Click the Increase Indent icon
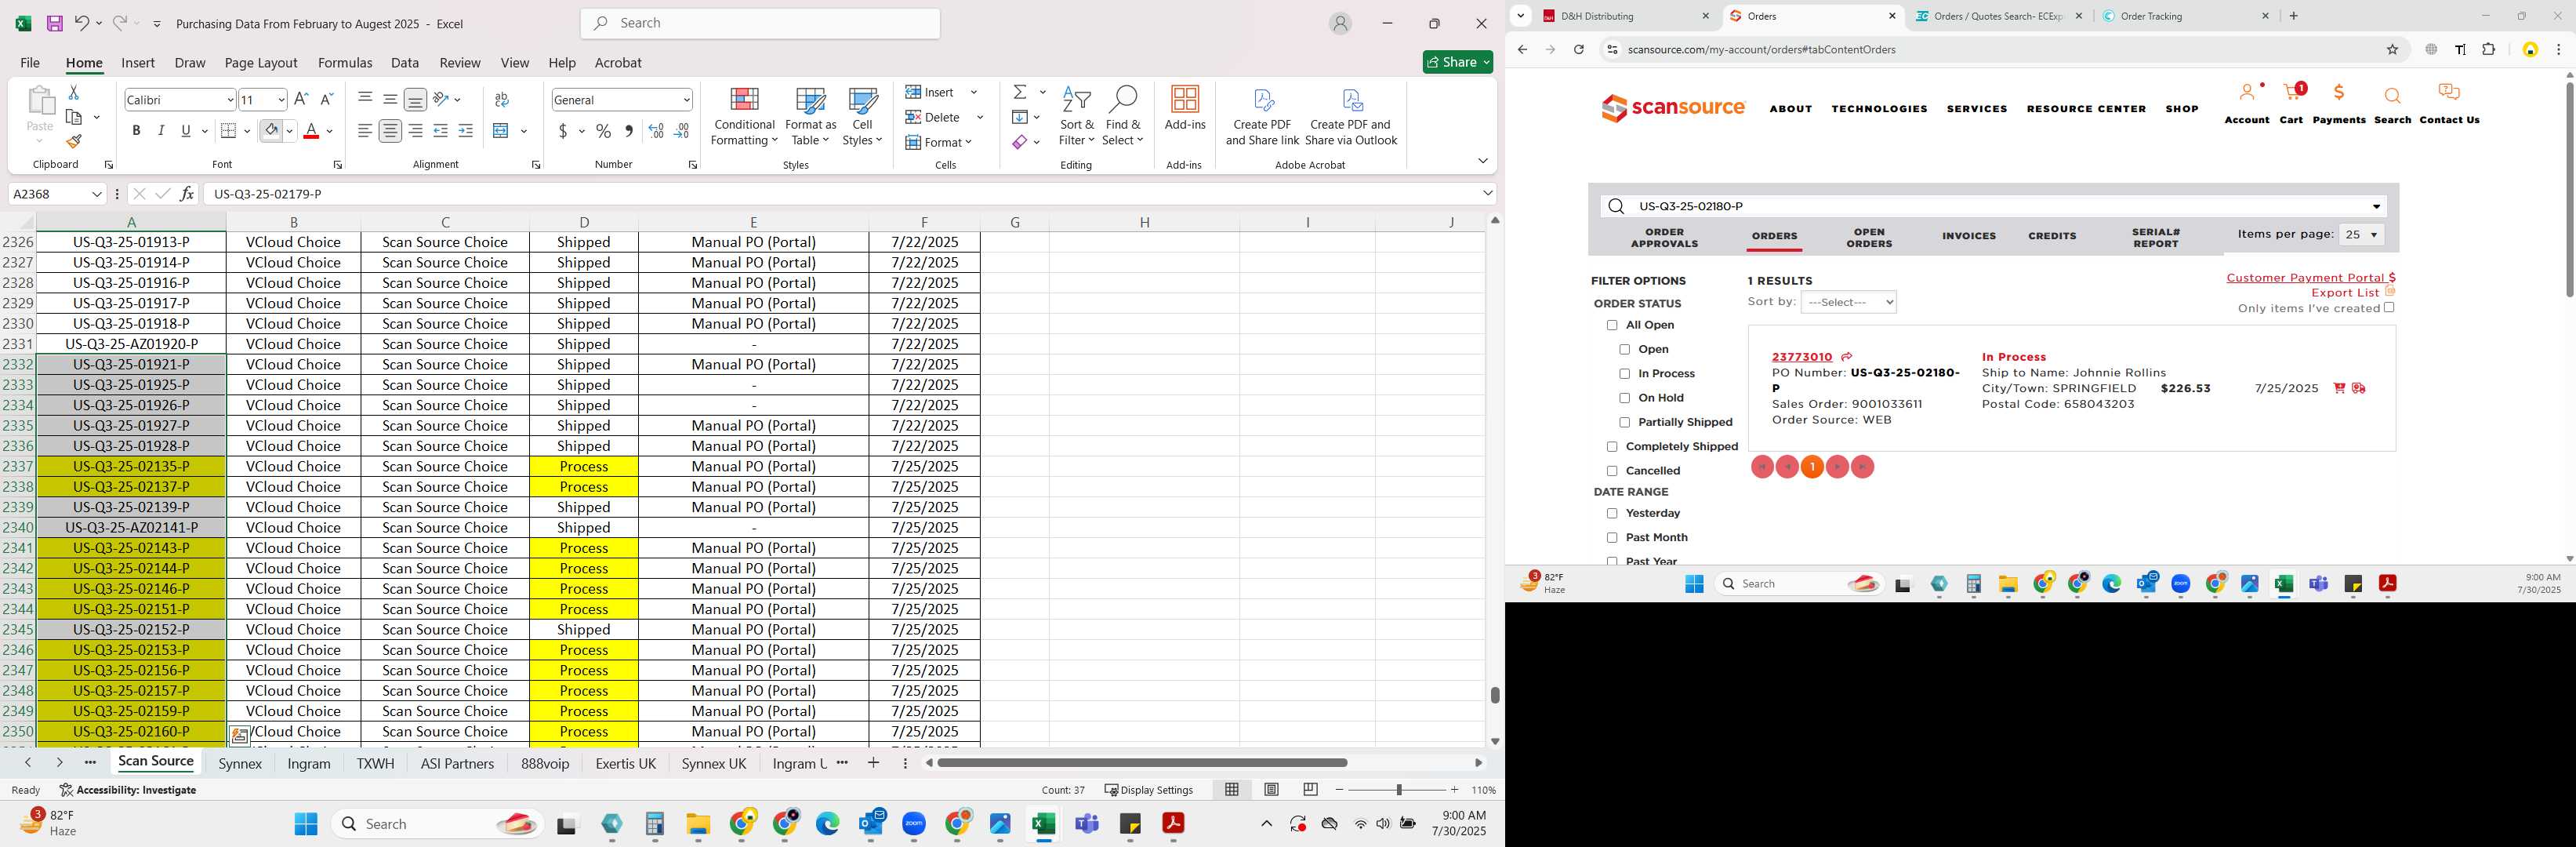The width and height of the screenshot is (2576, 847). [x=465, y=131]
